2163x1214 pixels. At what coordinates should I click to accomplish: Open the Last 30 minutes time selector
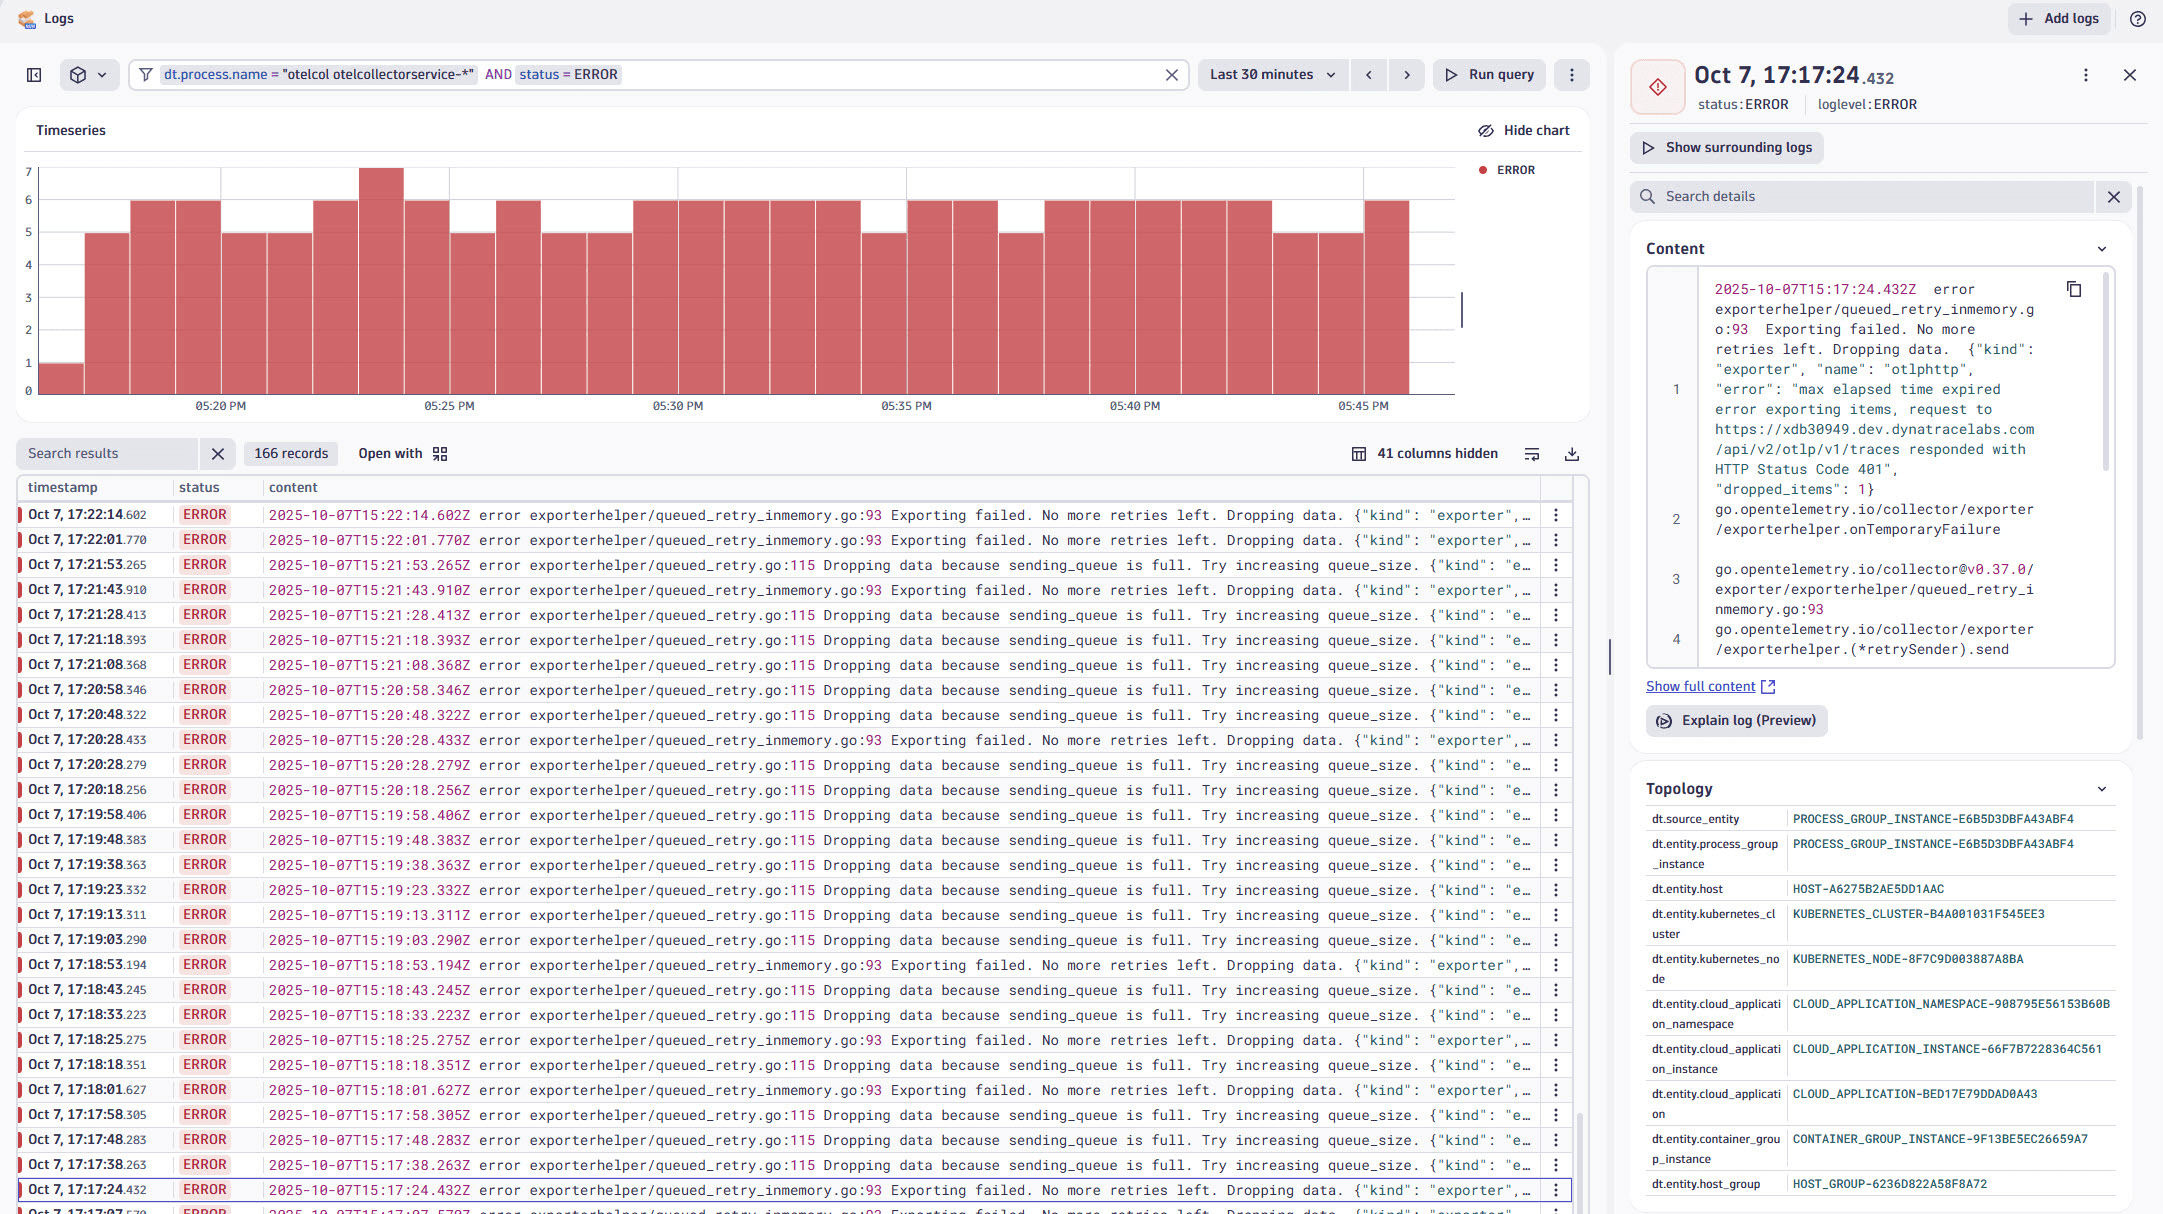[x=1272, y=74]
